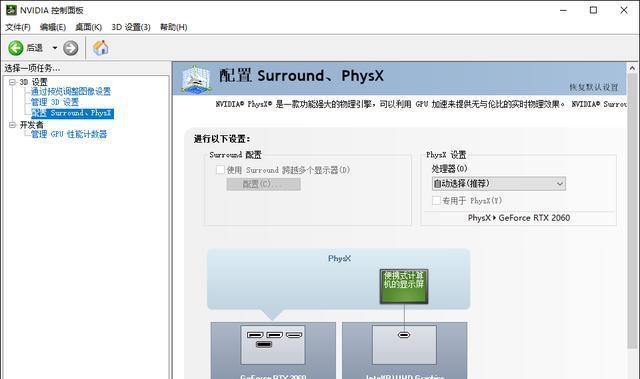Click the green Back arrow button
The image size is (640, 379).
(16, 48)
